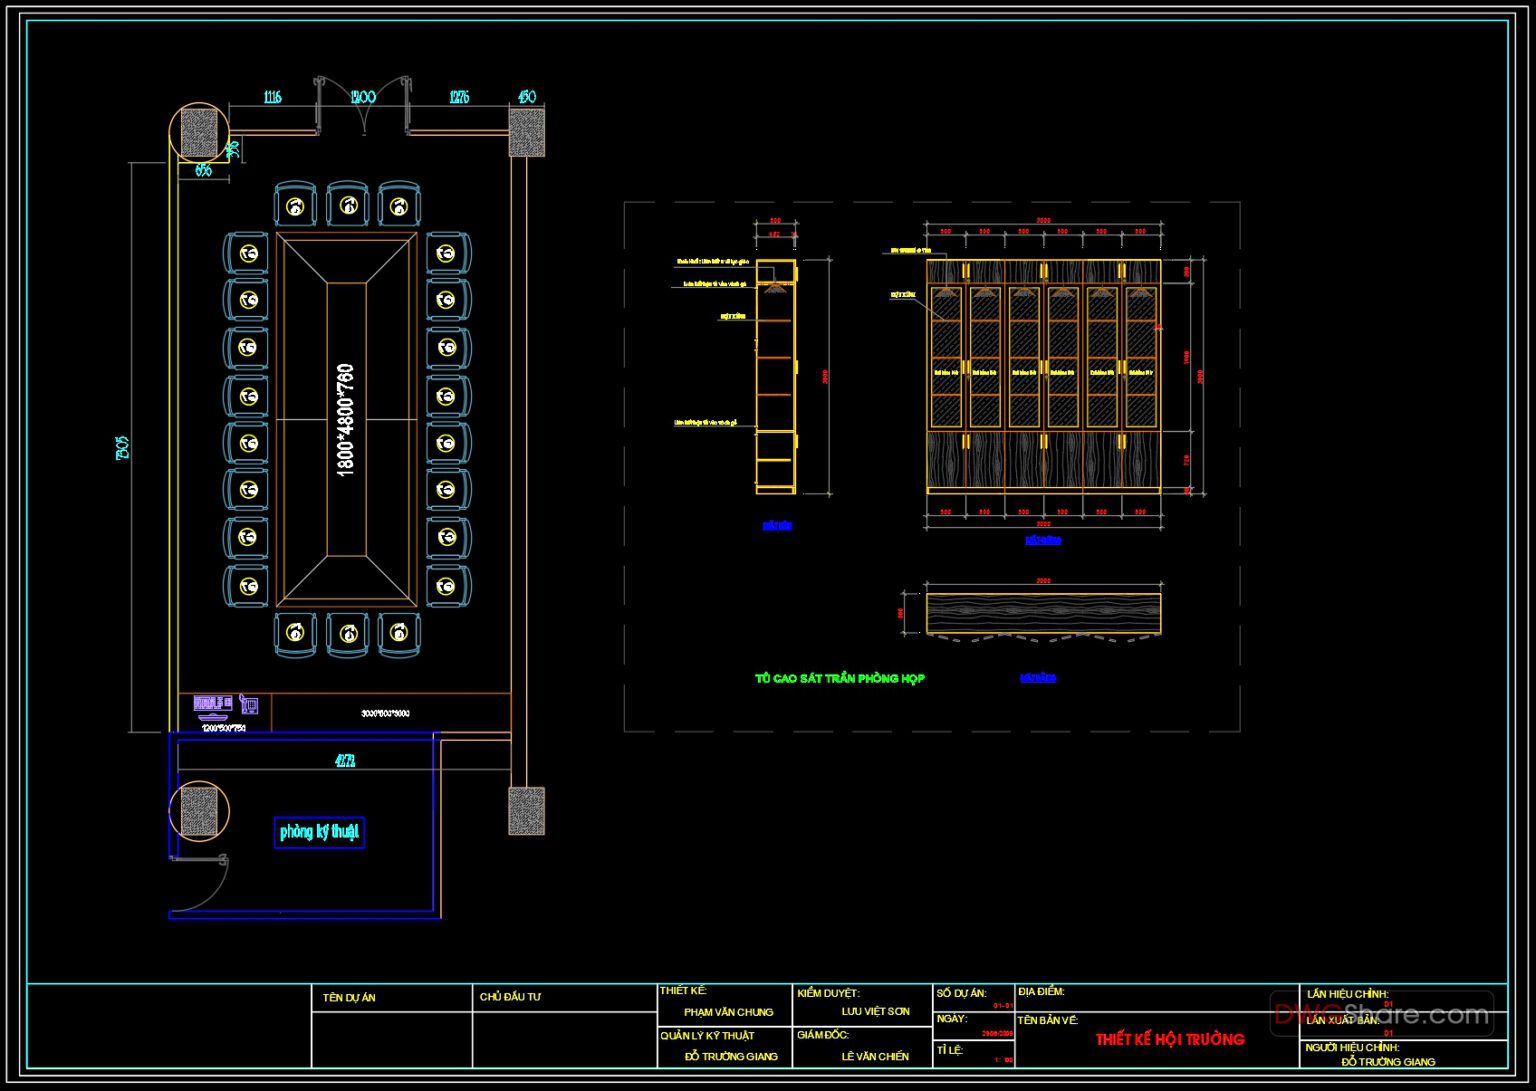The image size is (1536, 1091).
Task: Select the top-left hatched column block
Action: (x=200, y=130)
